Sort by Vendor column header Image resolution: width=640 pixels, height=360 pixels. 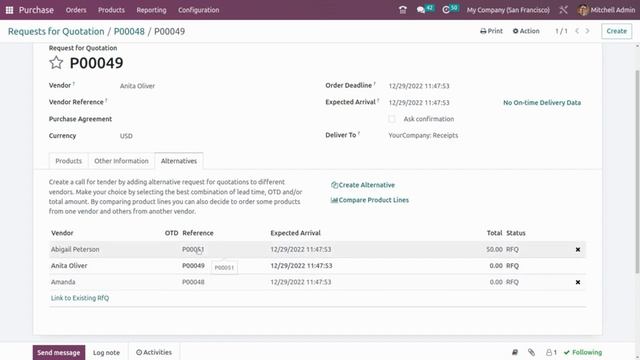point(62,233)
